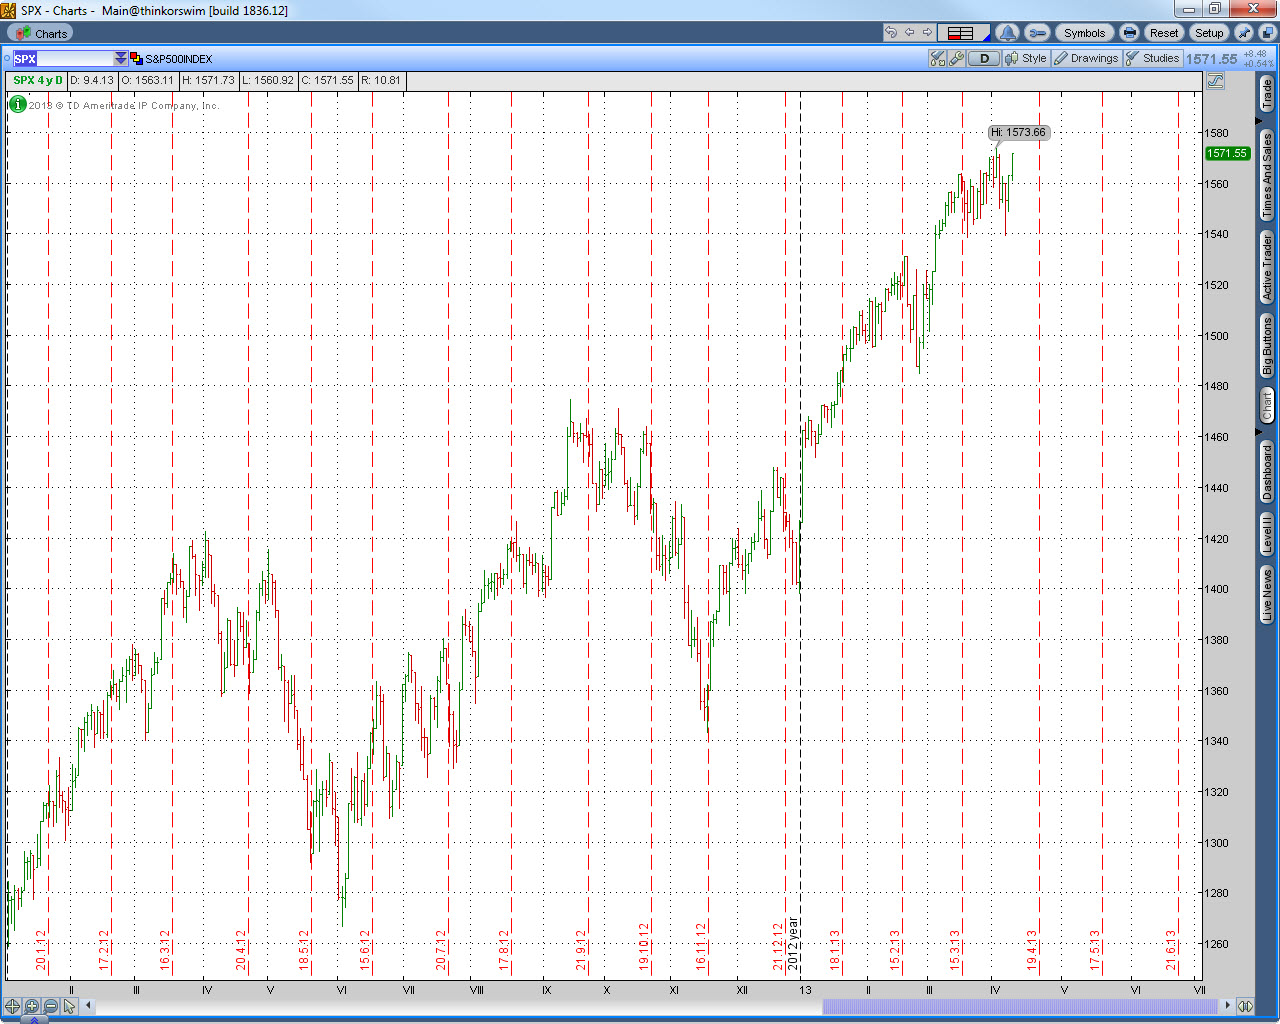Click the 21.9.12 expiration date marker

coord(581,950)
